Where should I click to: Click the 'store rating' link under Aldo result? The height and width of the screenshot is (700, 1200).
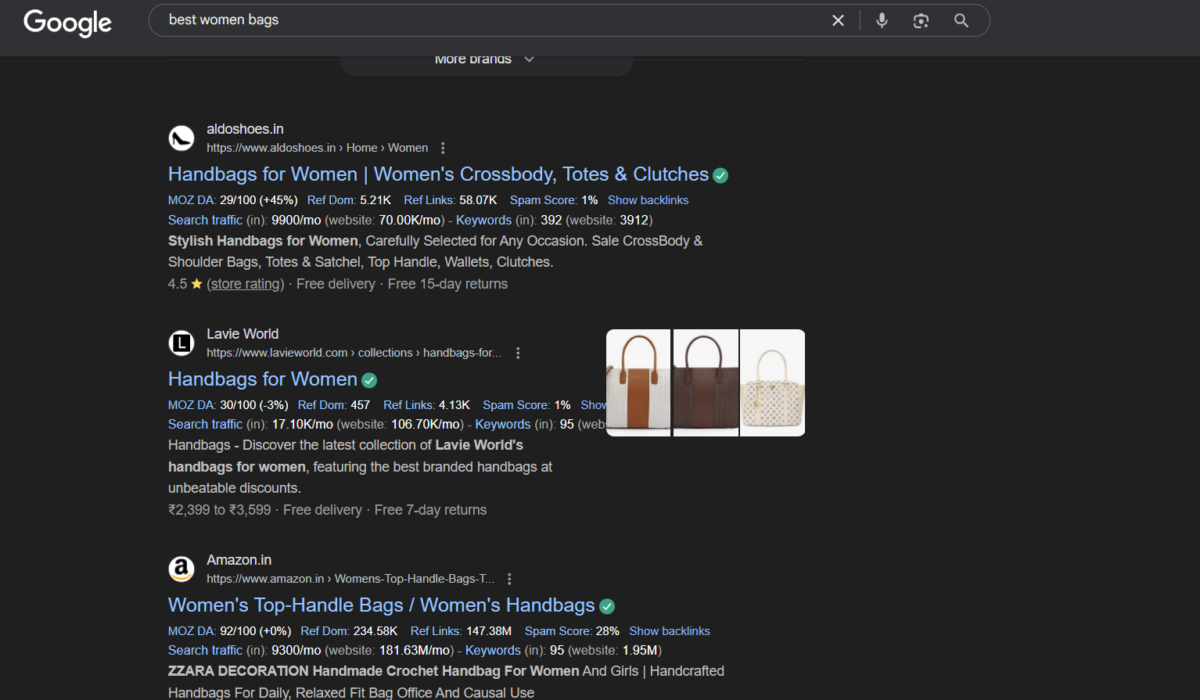(246, 284)
